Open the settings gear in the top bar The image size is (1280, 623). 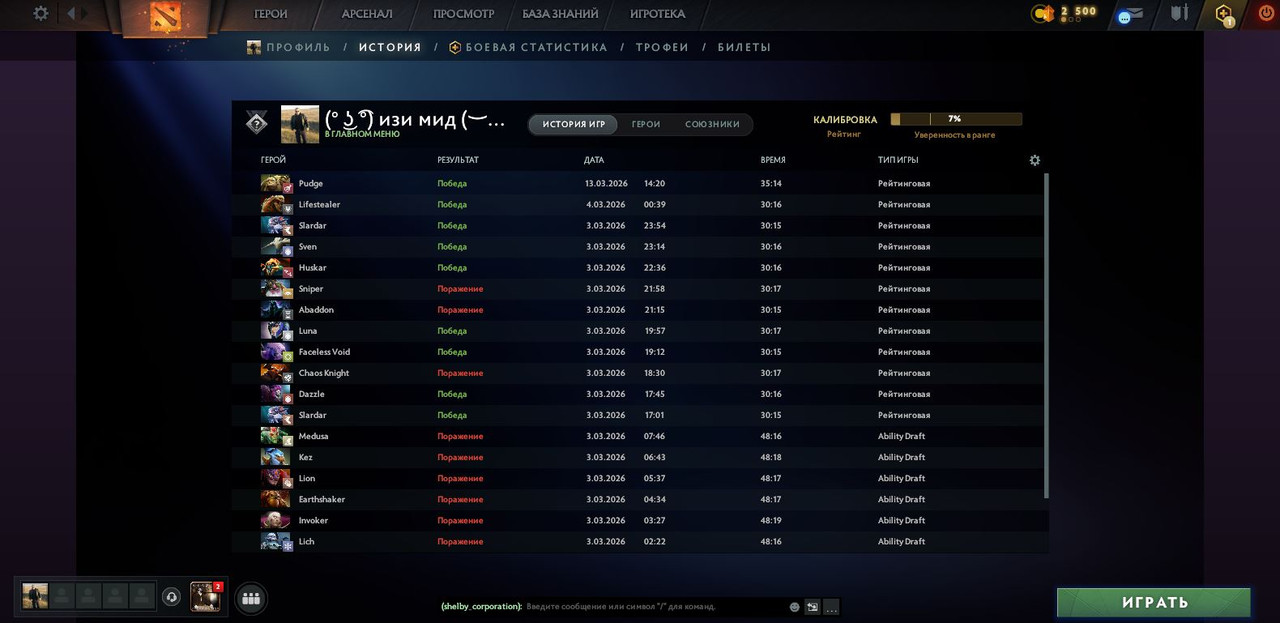coord(41,13)
